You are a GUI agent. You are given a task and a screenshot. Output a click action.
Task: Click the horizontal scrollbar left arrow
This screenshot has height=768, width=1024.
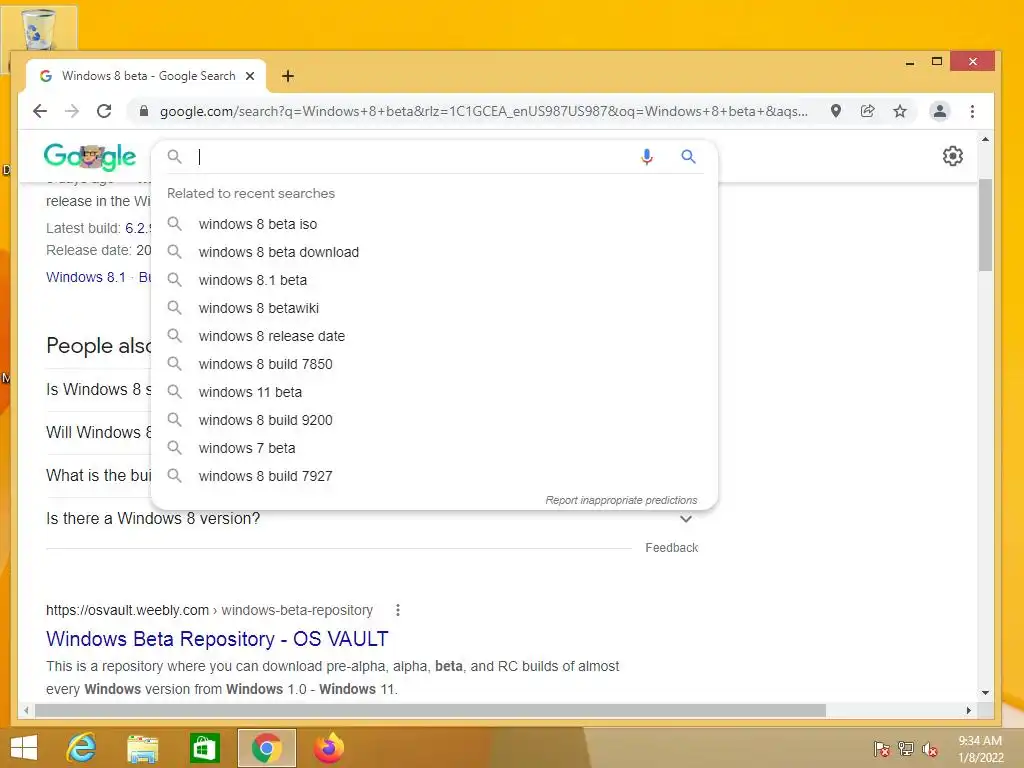(x=25, y=710)
